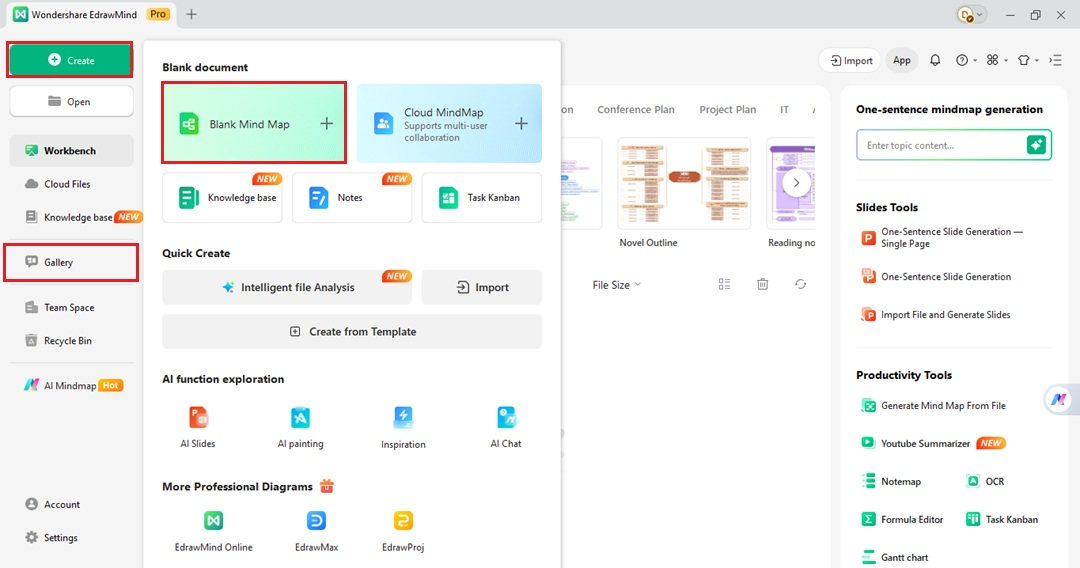Click Create from Template
The height and width of the screenshot is (568, 1080).
[352, 331]
